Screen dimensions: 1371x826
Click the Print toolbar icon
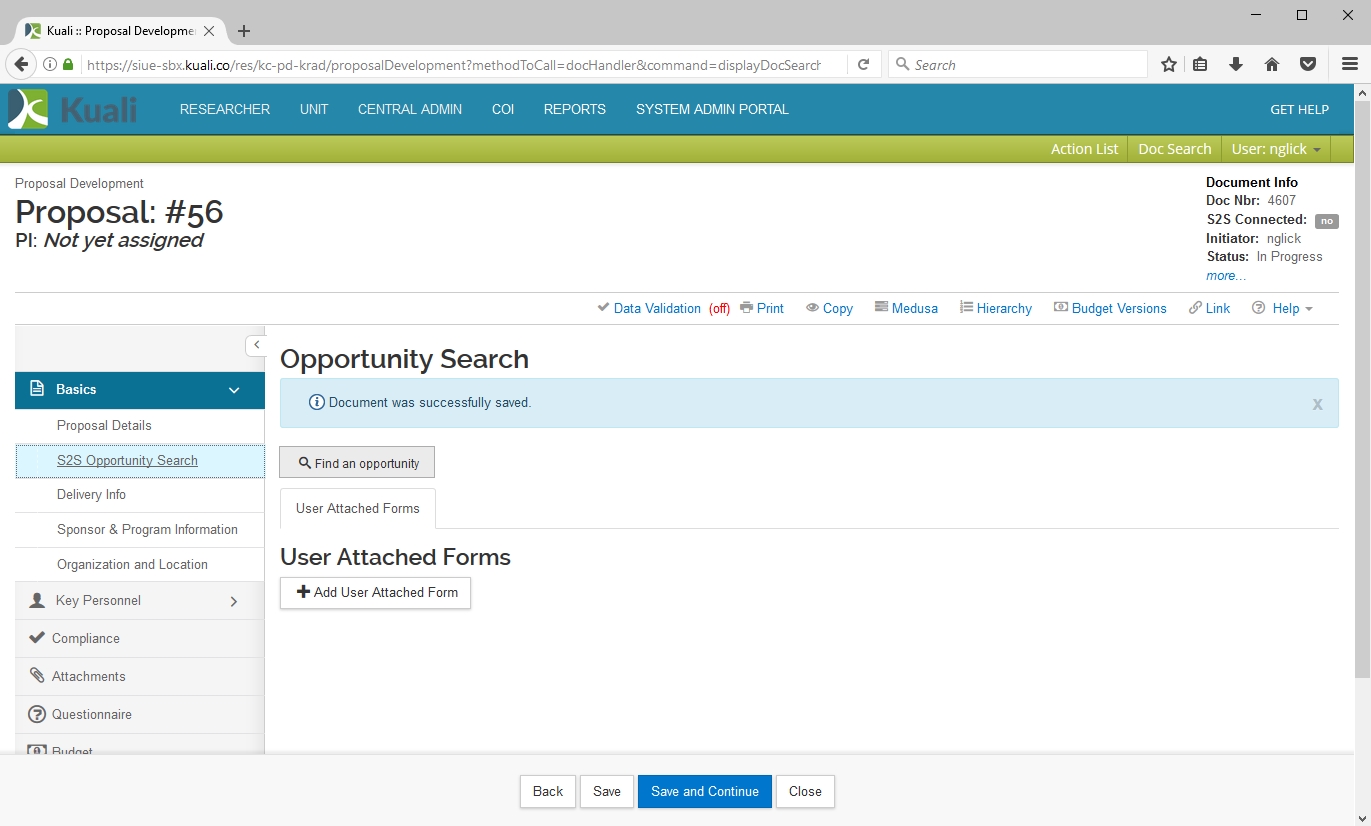point(746,308)
